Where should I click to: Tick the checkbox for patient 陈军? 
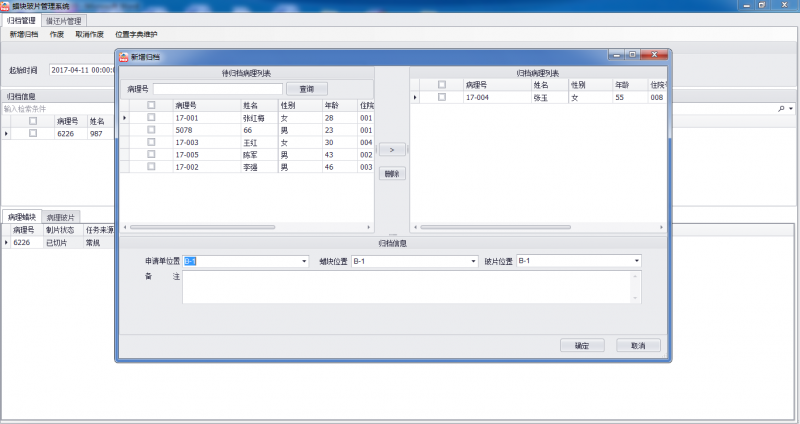pos(151,155)
